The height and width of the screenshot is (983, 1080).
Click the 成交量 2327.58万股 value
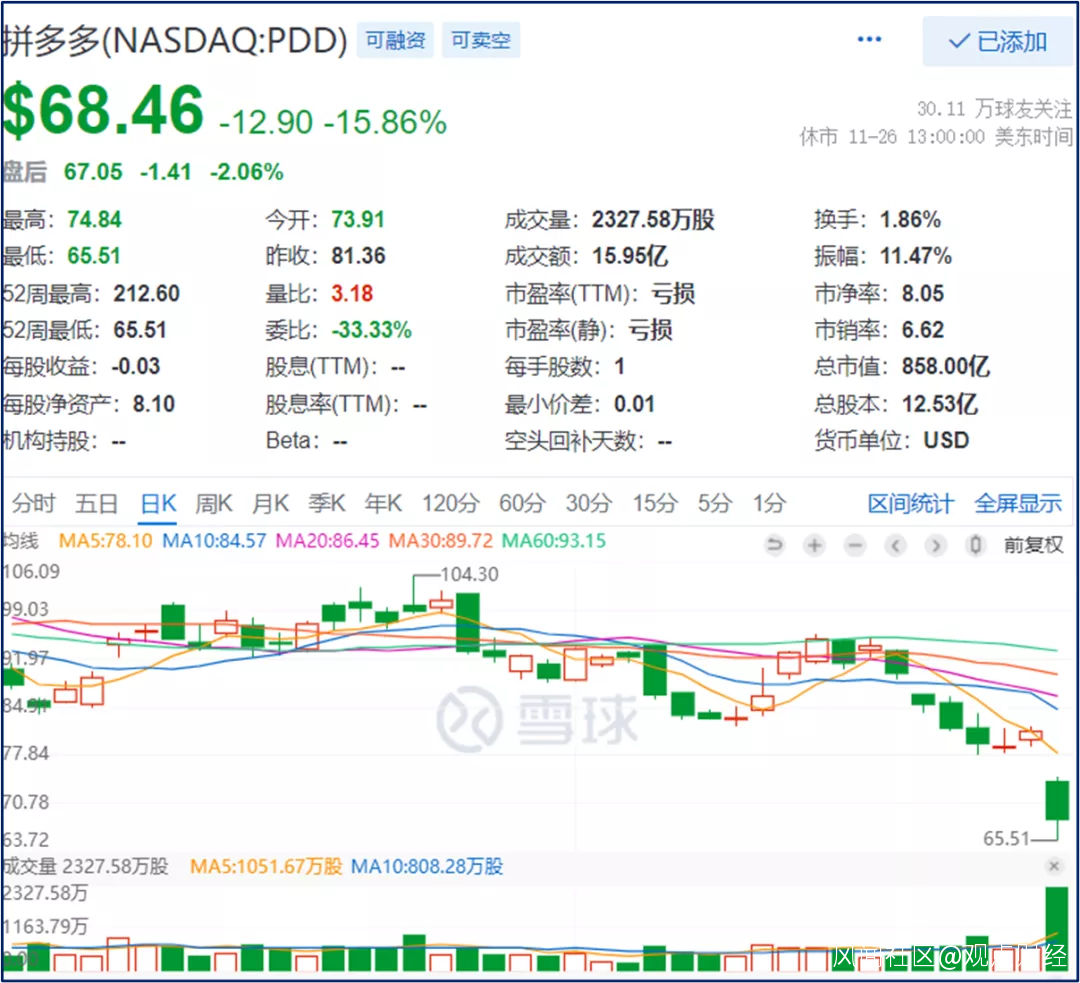(x=653, y=220)
